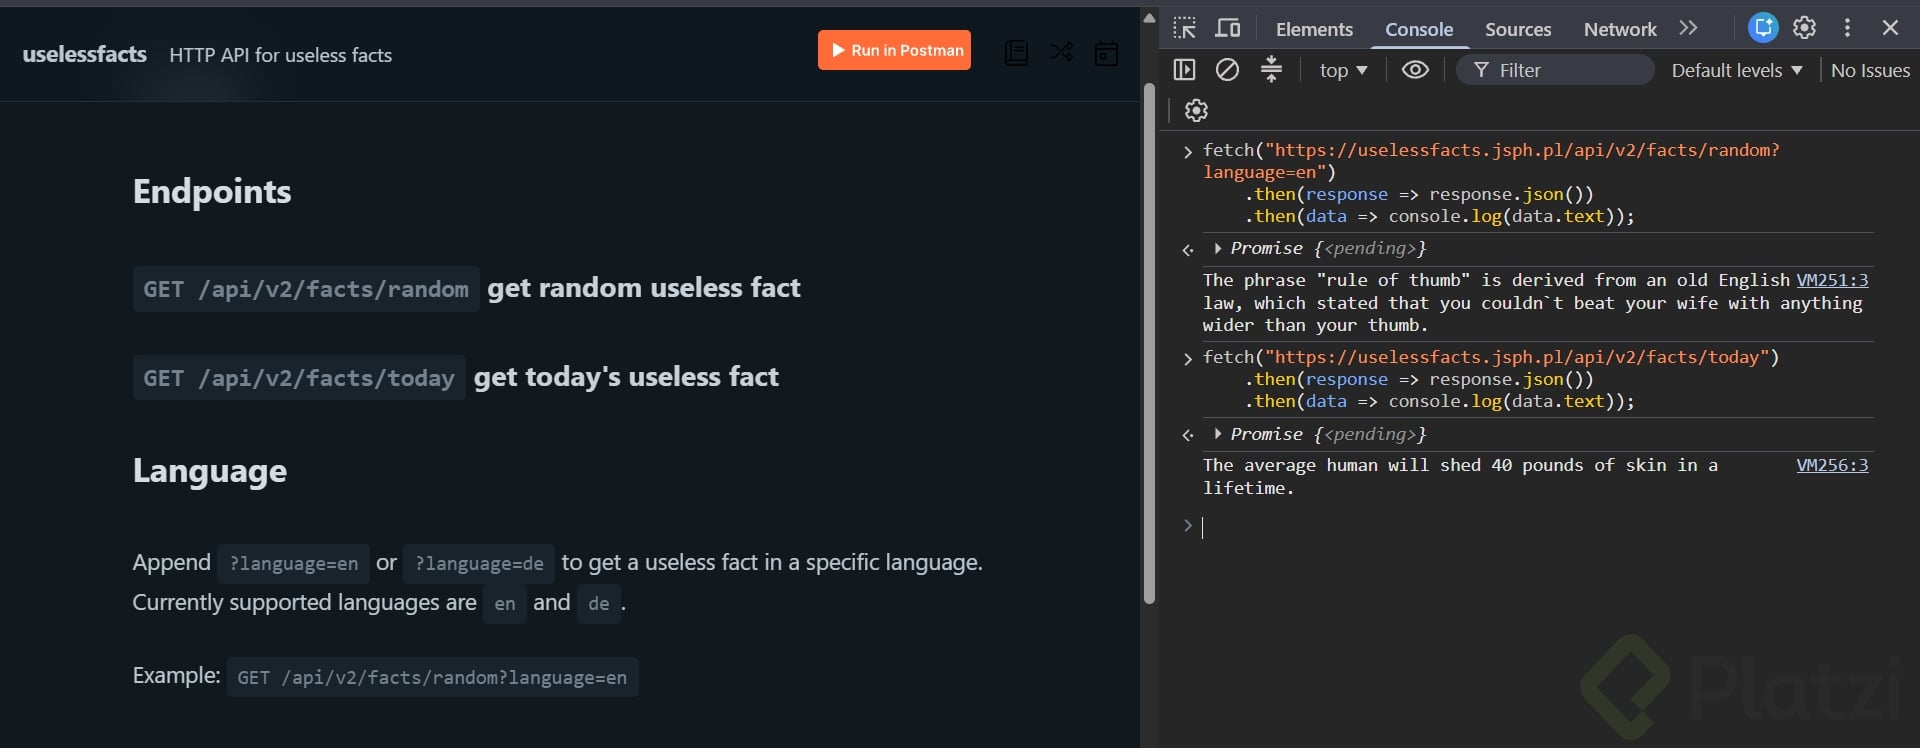The height and width of the screenshot is (748, 1920).
Task: Click the docs book icon in the header
Action: [x=1016, y=52]
